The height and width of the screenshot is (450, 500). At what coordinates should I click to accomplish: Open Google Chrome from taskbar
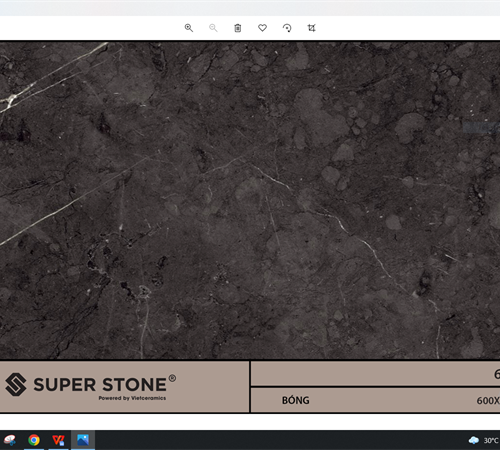point(34,440)
